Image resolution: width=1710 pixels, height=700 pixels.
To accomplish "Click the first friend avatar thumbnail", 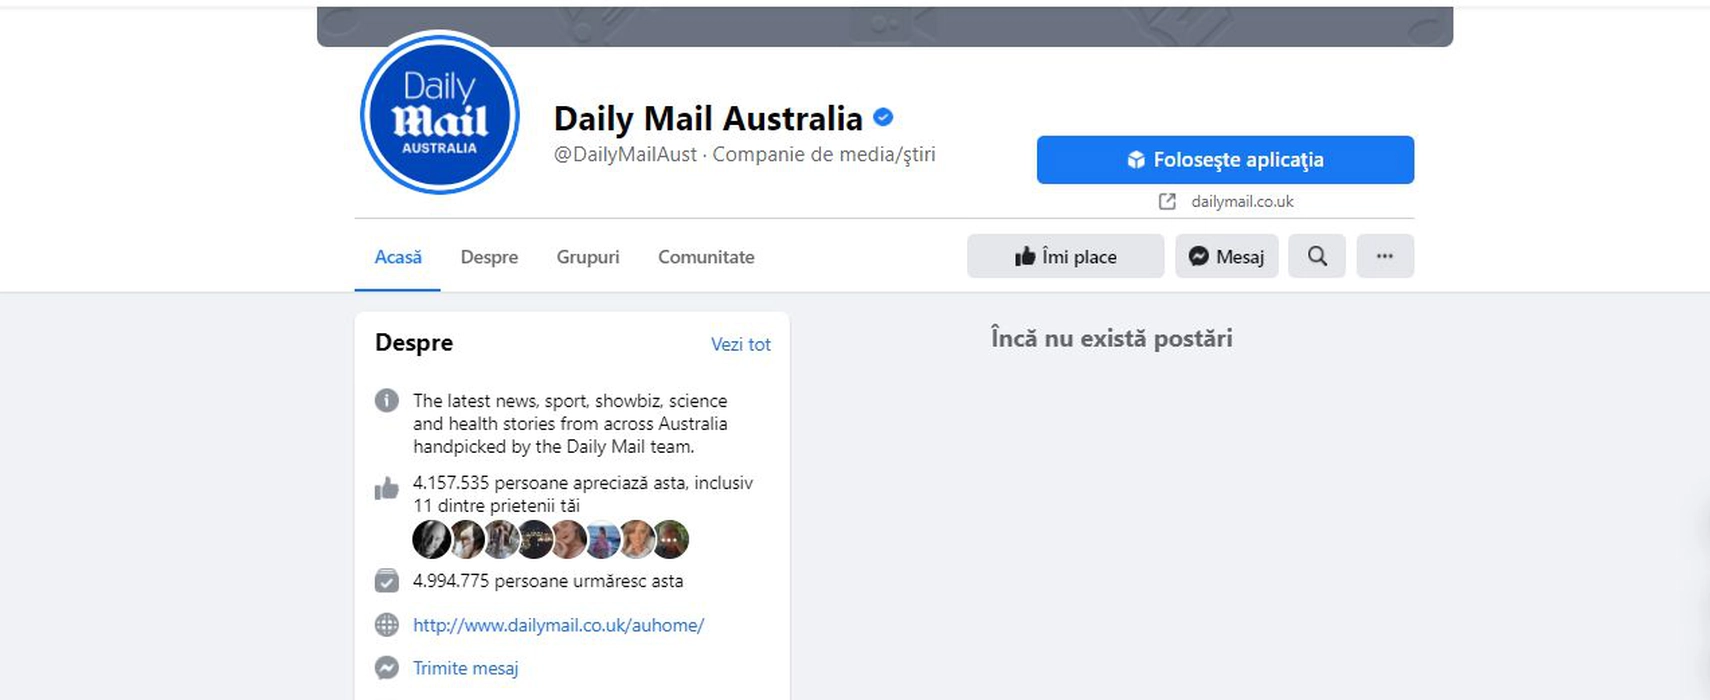I will (x=431, y=539).
